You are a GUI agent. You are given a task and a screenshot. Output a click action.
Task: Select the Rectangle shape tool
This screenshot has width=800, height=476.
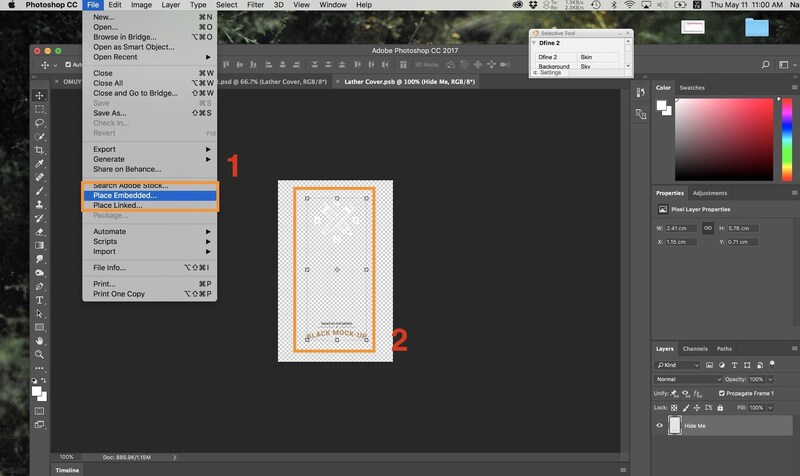(39, 327)
